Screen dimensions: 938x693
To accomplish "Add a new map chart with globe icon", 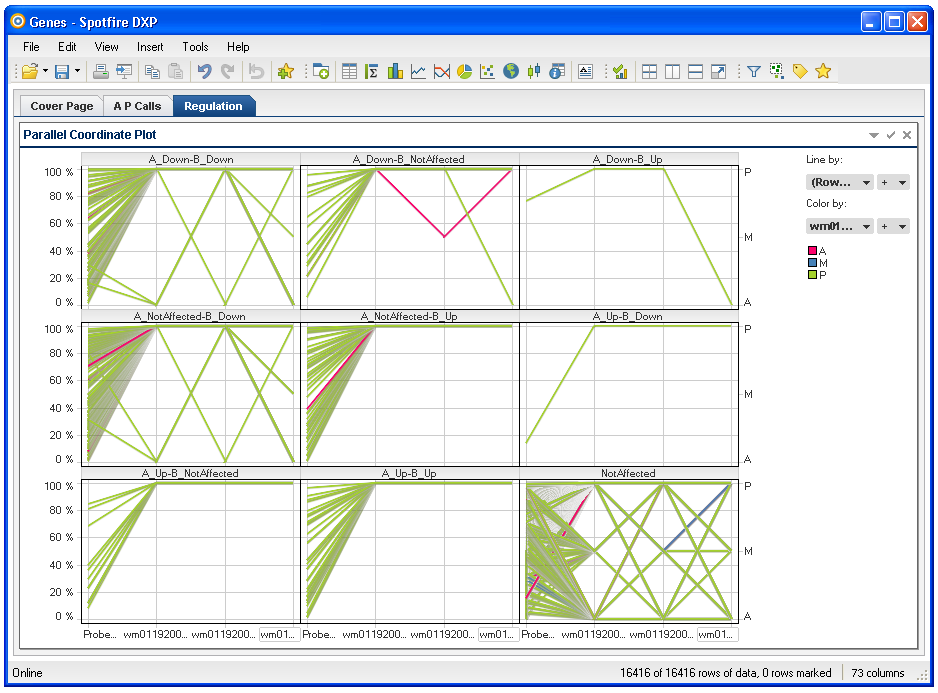I will click(x=511, y=71).
